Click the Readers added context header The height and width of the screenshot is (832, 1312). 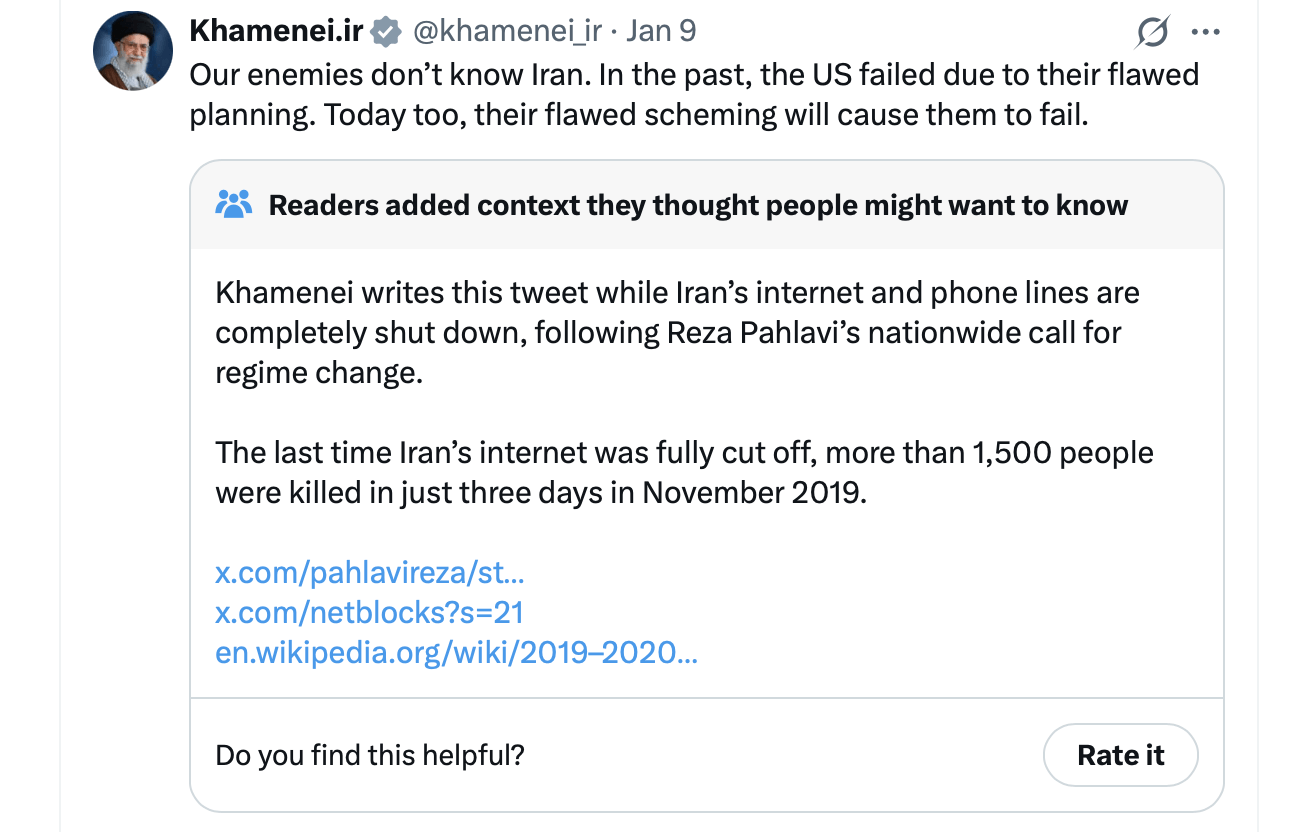click(697, 204)
